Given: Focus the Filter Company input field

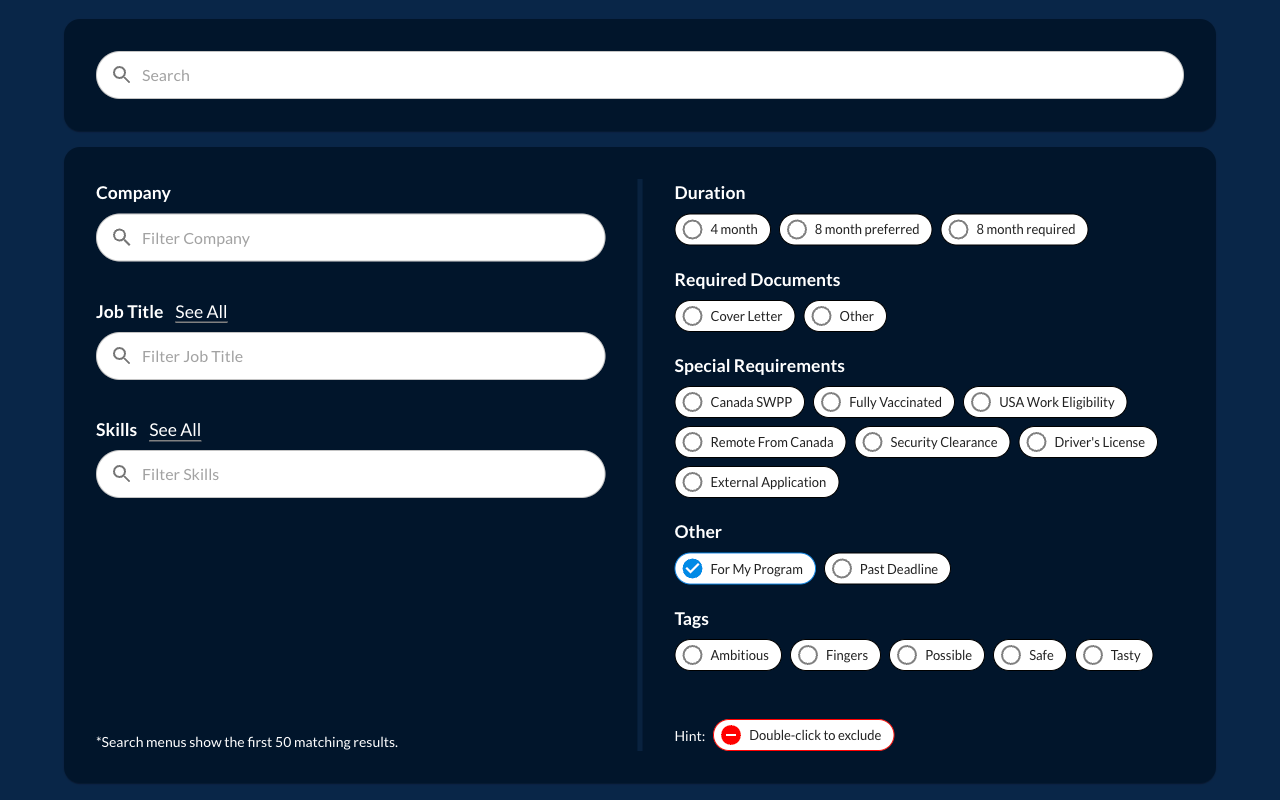Looking at the screenshot, I should click(351, 238).
